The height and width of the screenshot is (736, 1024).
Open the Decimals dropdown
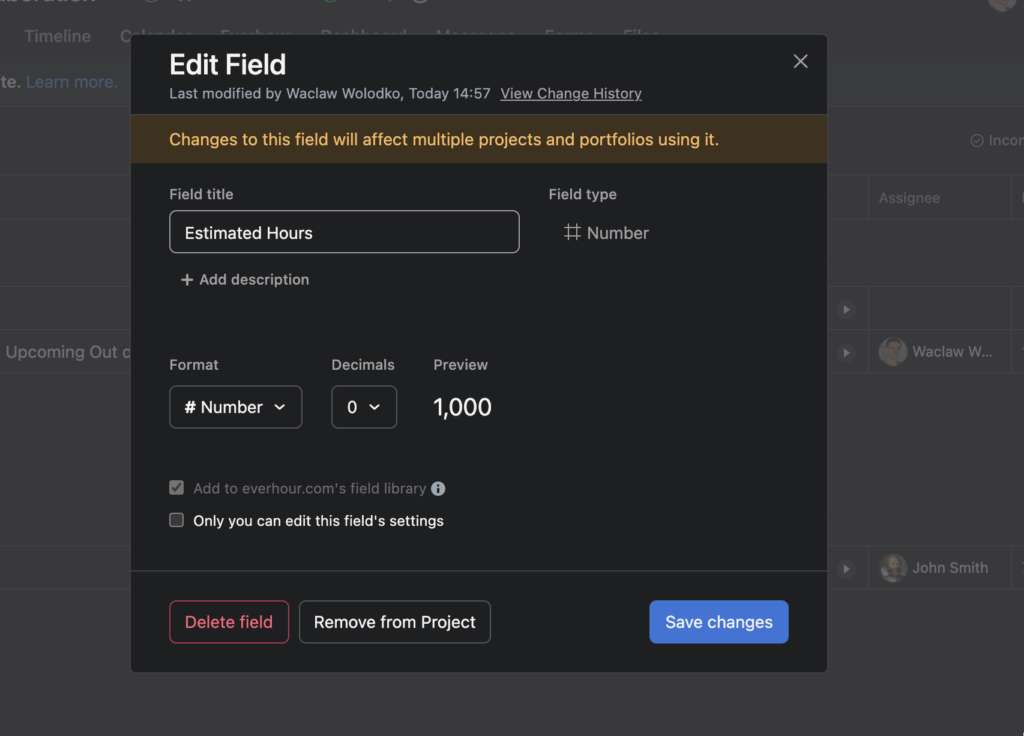(x=364, y=407)
